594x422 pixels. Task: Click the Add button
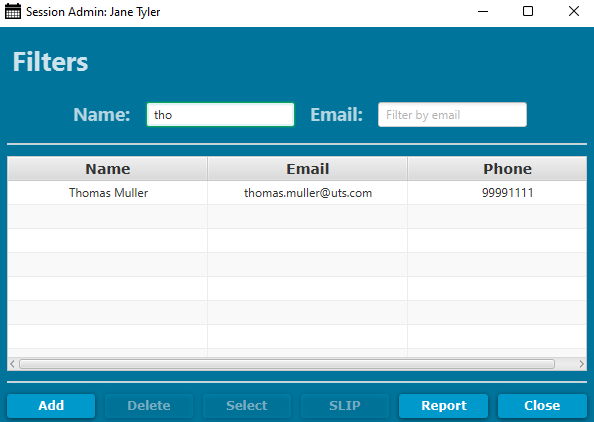[51, 406]
